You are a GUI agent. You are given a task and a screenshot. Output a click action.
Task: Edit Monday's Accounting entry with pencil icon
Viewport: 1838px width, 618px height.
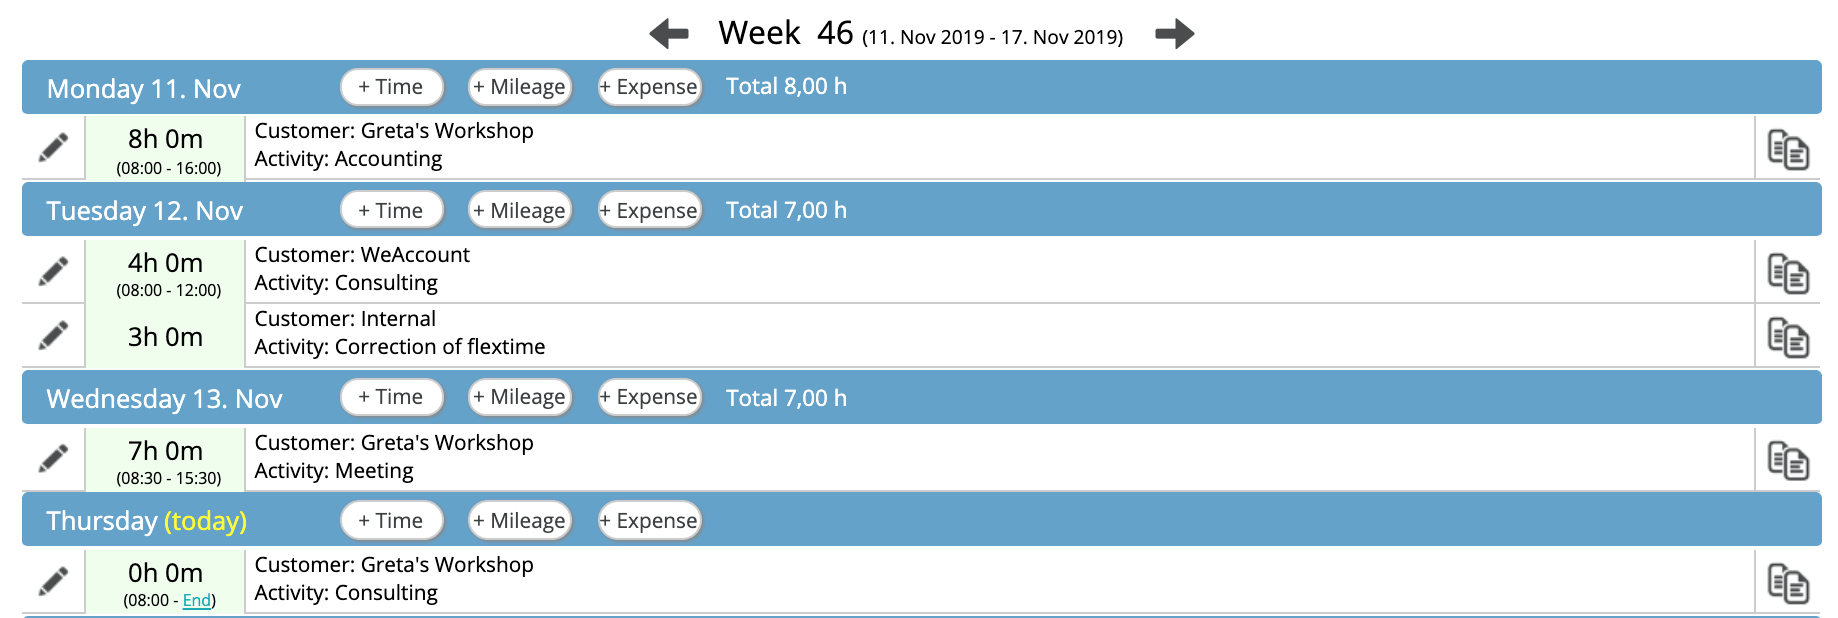coord(54,148)
